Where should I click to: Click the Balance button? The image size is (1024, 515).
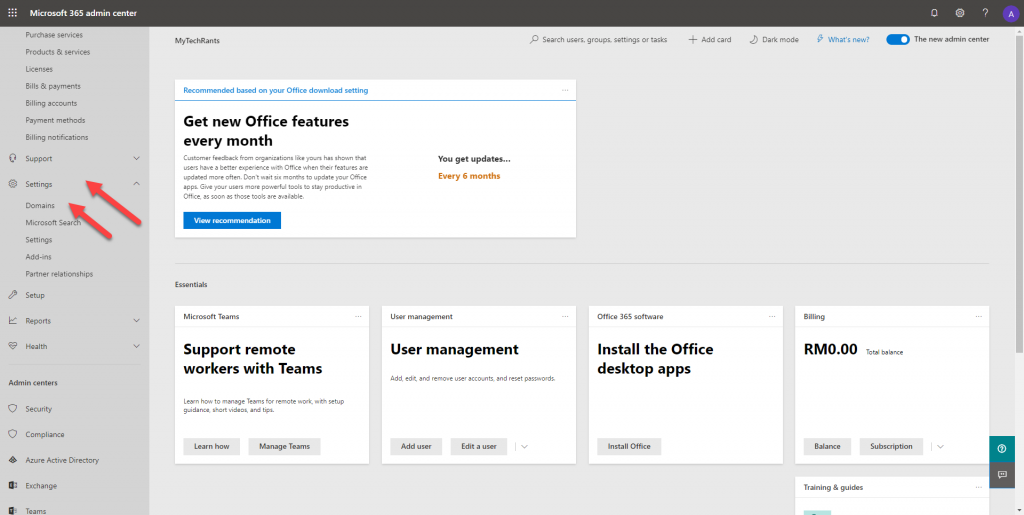(x=827, y=446)
